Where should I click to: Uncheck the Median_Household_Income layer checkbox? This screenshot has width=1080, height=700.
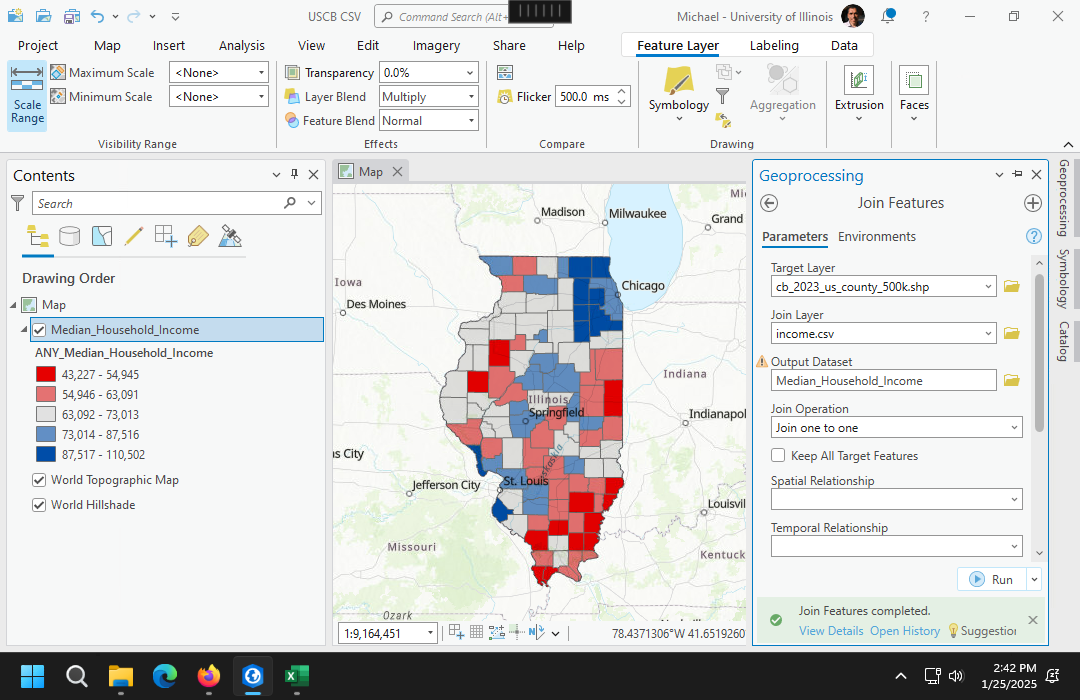click(x=39, y=330)
